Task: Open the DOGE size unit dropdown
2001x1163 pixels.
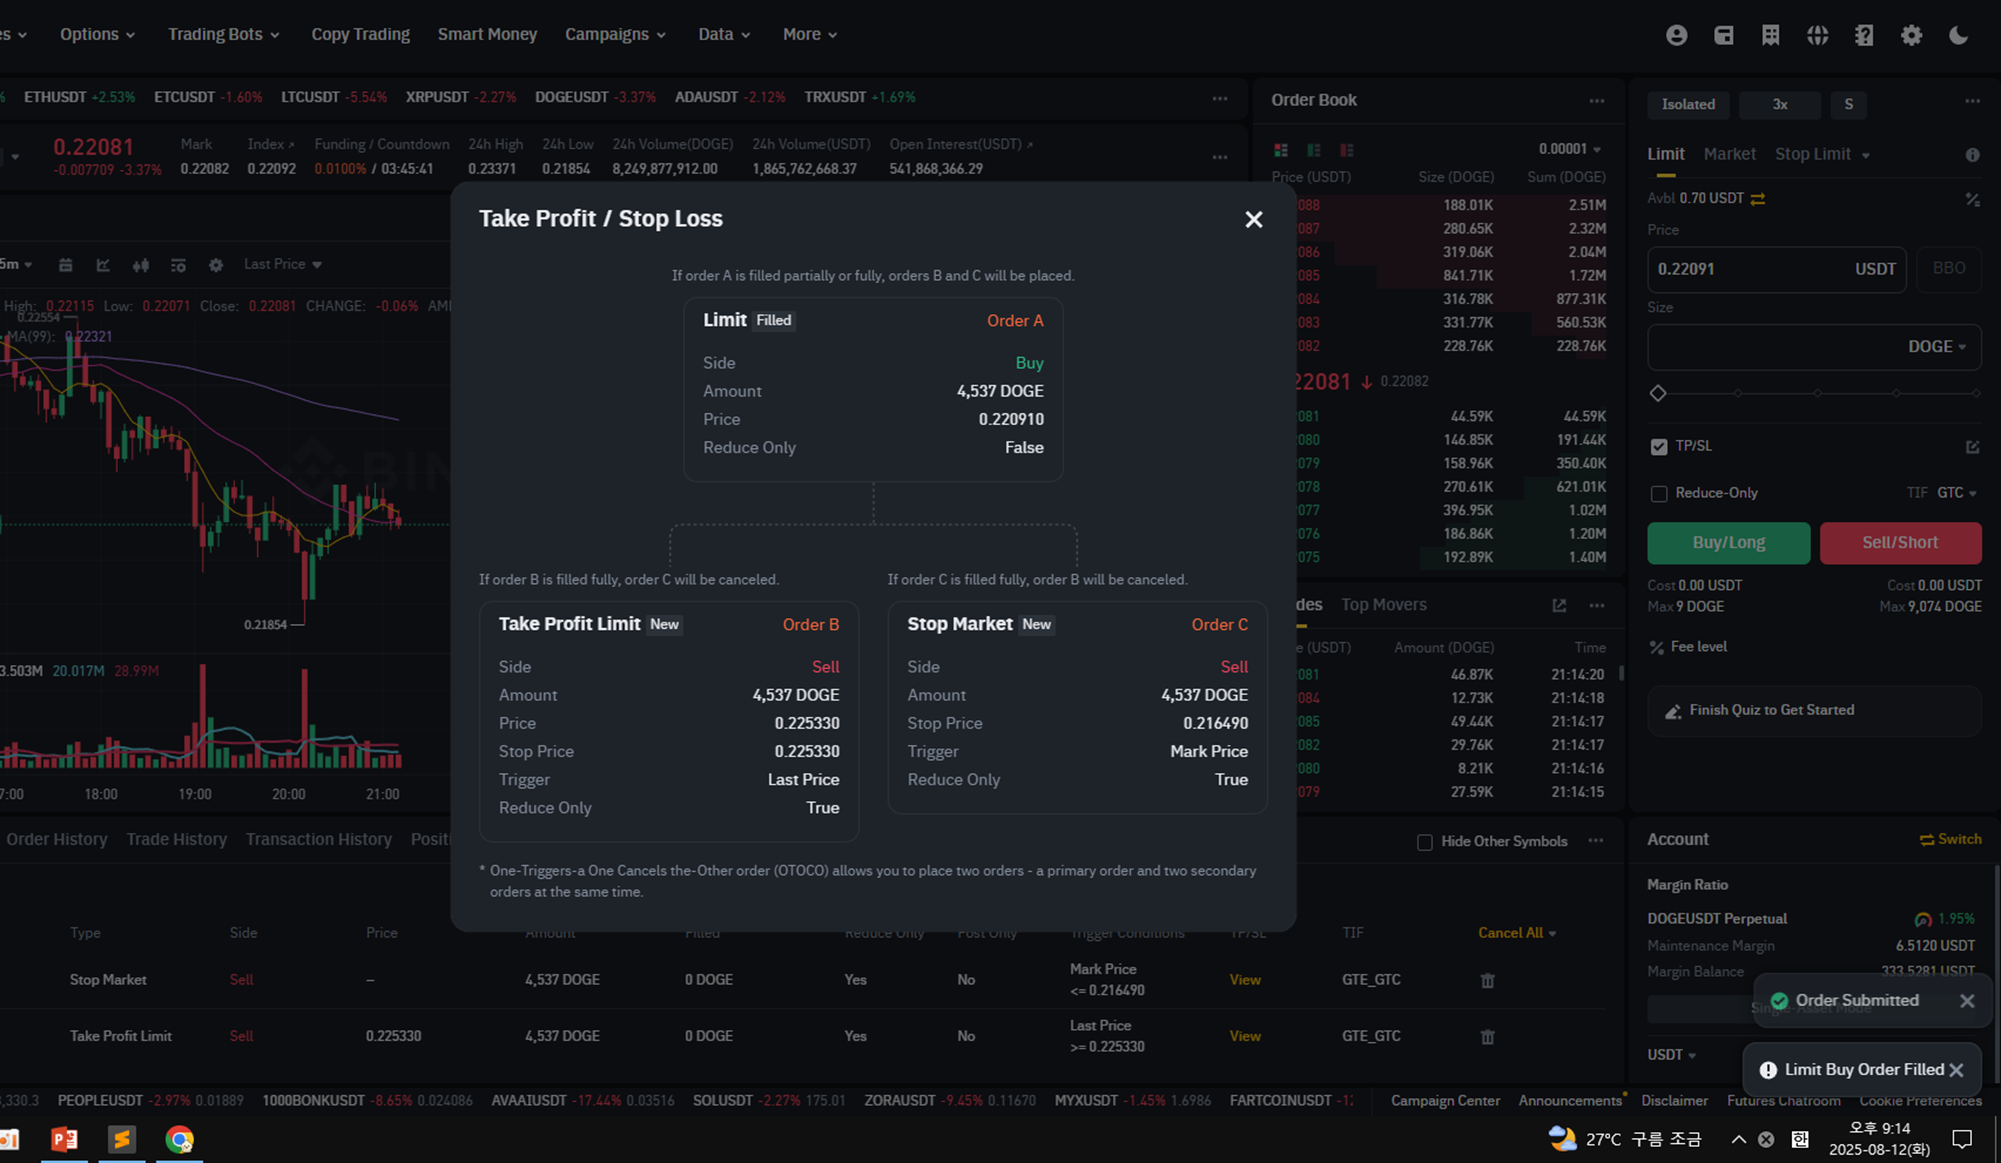Action: [x=1937, y=347]
